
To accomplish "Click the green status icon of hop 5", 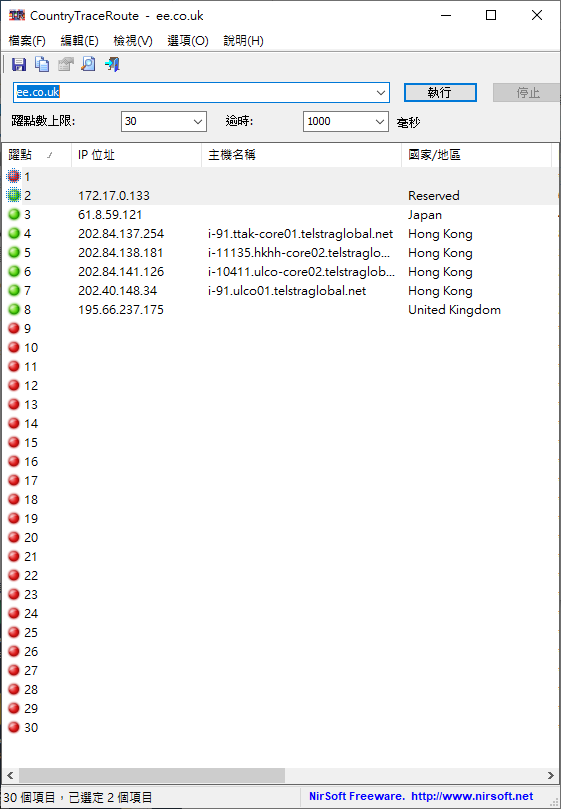I will 14,252.
